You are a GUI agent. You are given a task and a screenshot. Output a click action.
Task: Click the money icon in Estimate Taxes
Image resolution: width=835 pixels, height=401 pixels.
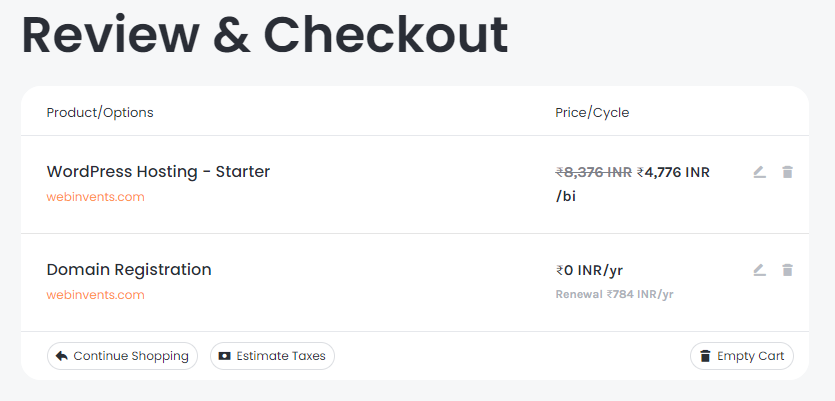(x=224, y=356)
